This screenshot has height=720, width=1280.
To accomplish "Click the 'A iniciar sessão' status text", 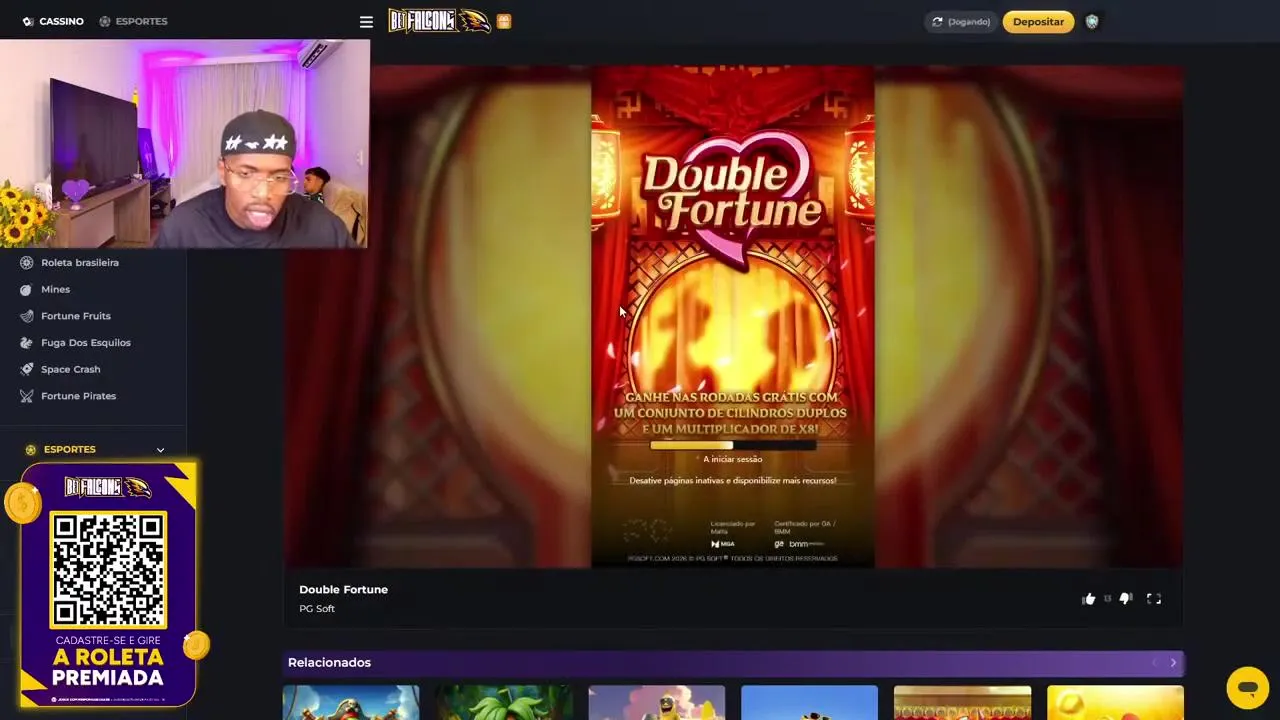I will [733, 459].
